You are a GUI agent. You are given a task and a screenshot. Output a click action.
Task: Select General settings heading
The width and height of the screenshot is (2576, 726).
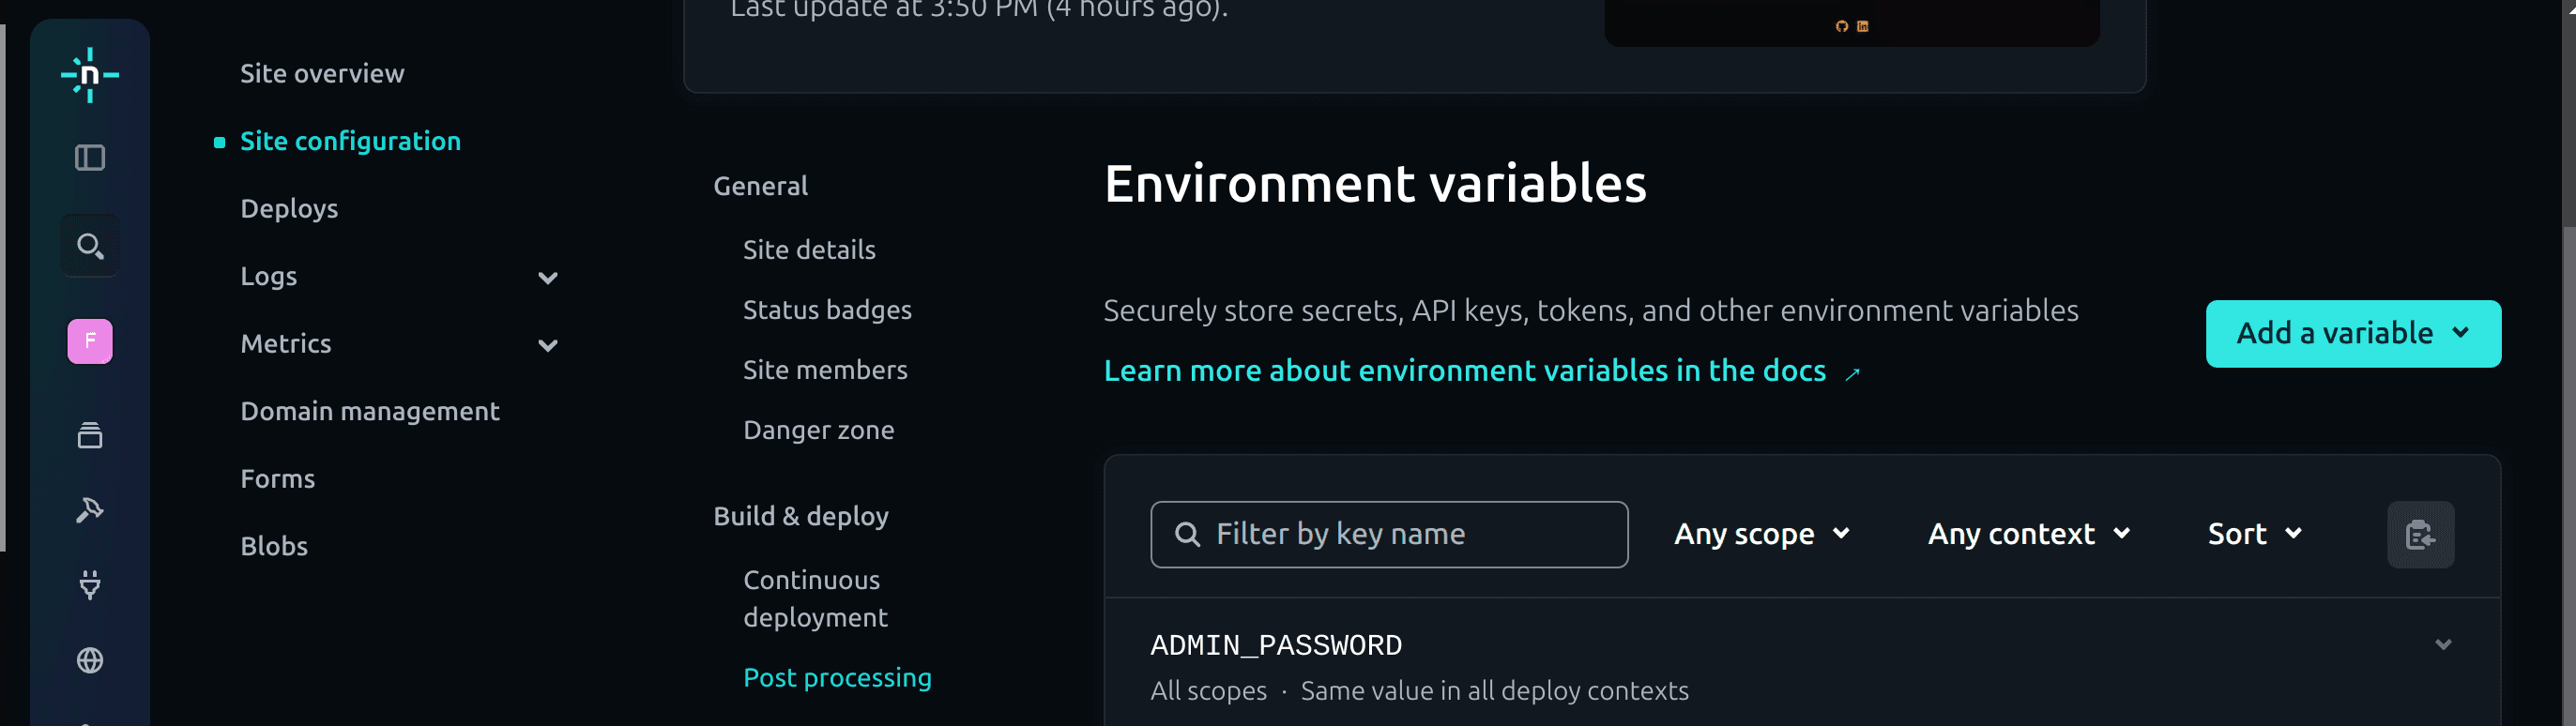[x=760, y=186]
